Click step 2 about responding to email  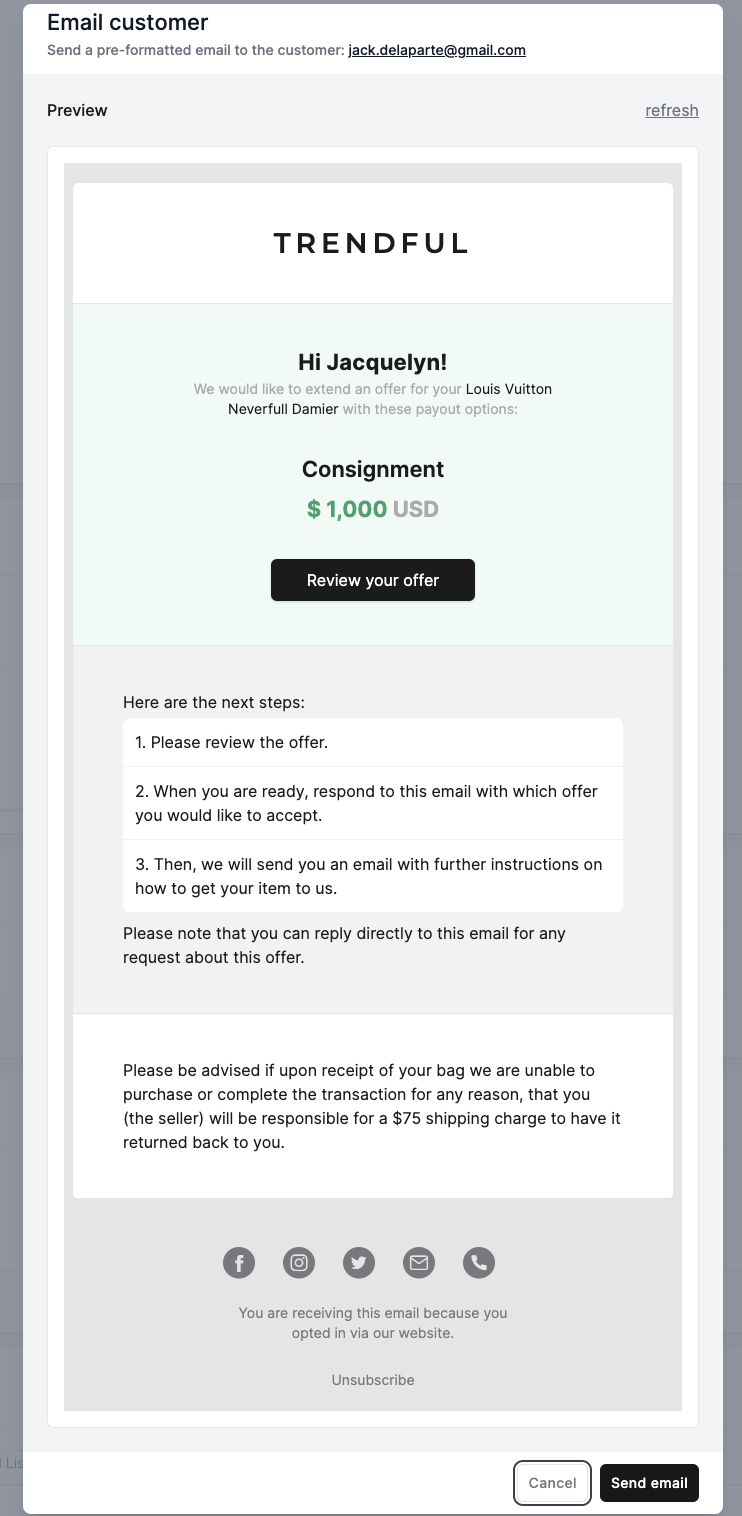coord(373,803)
